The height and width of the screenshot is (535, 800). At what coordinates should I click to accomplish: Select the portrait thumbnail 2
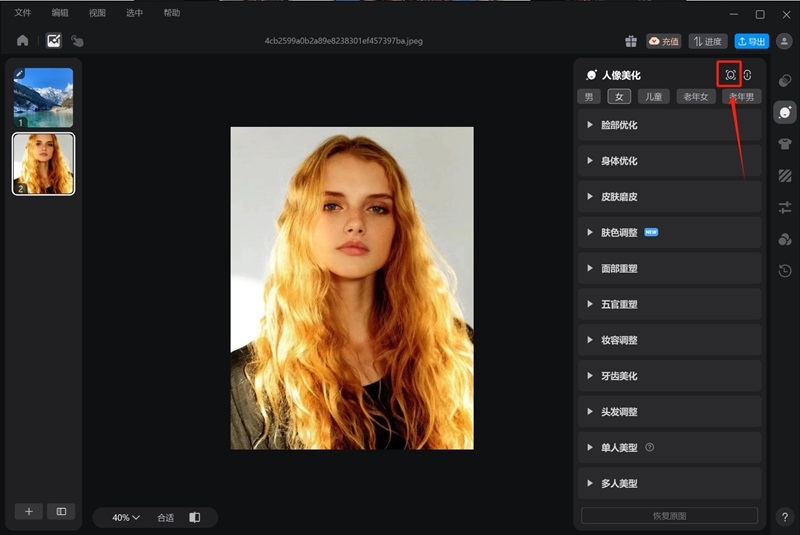43,164
